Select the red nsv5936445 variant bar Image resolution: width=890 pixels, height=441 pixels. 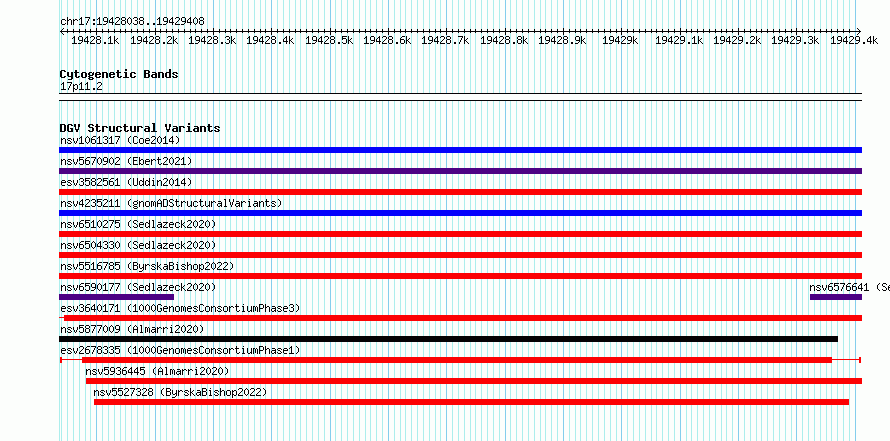[474, 381]
